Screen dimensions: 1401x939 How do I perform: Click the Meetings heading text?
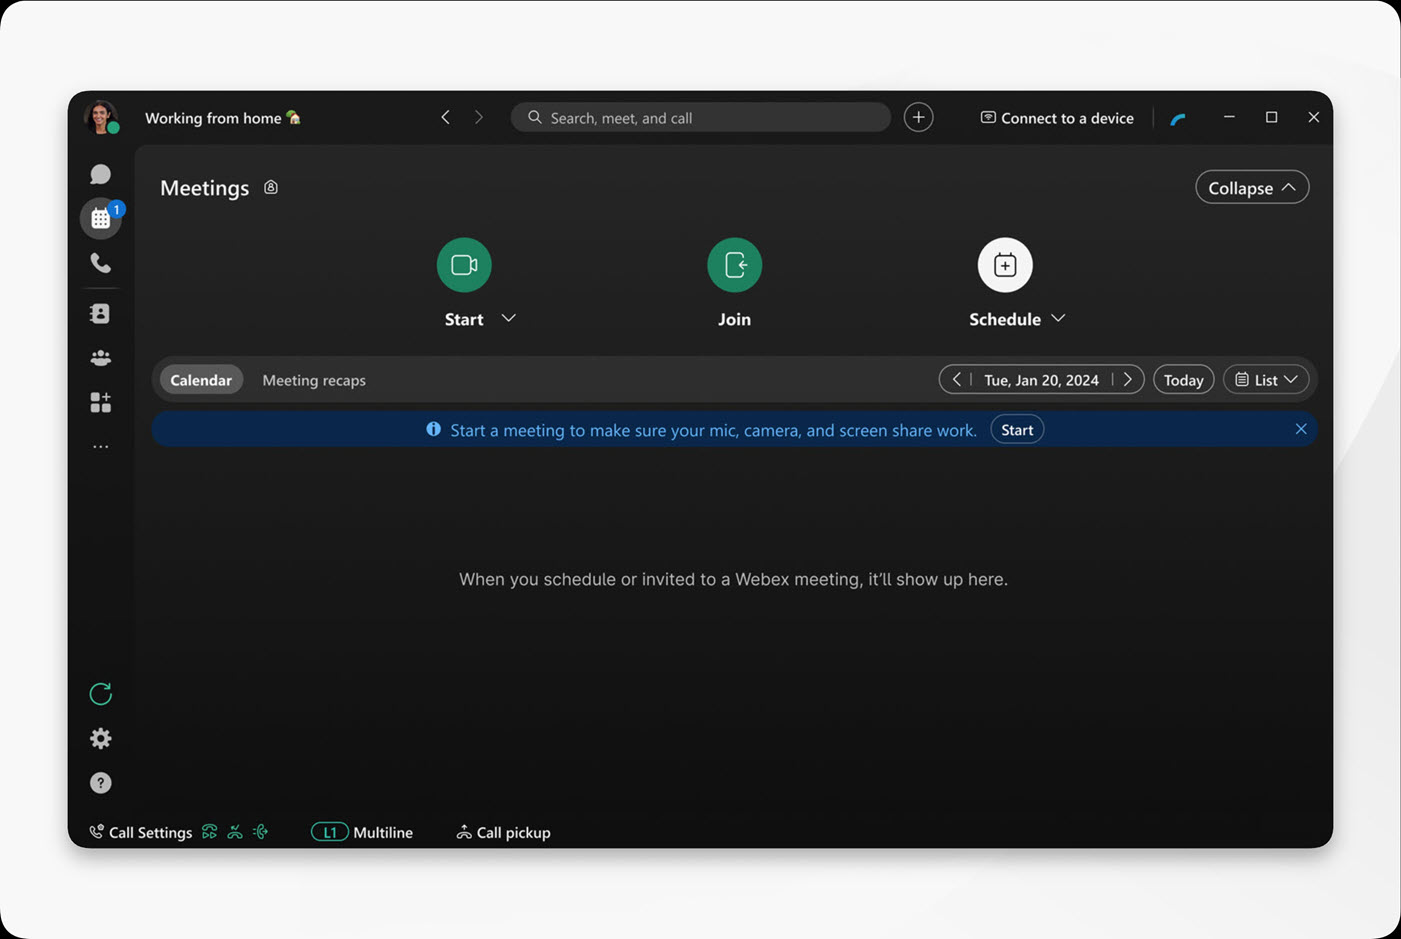click(x=204, y=188)
